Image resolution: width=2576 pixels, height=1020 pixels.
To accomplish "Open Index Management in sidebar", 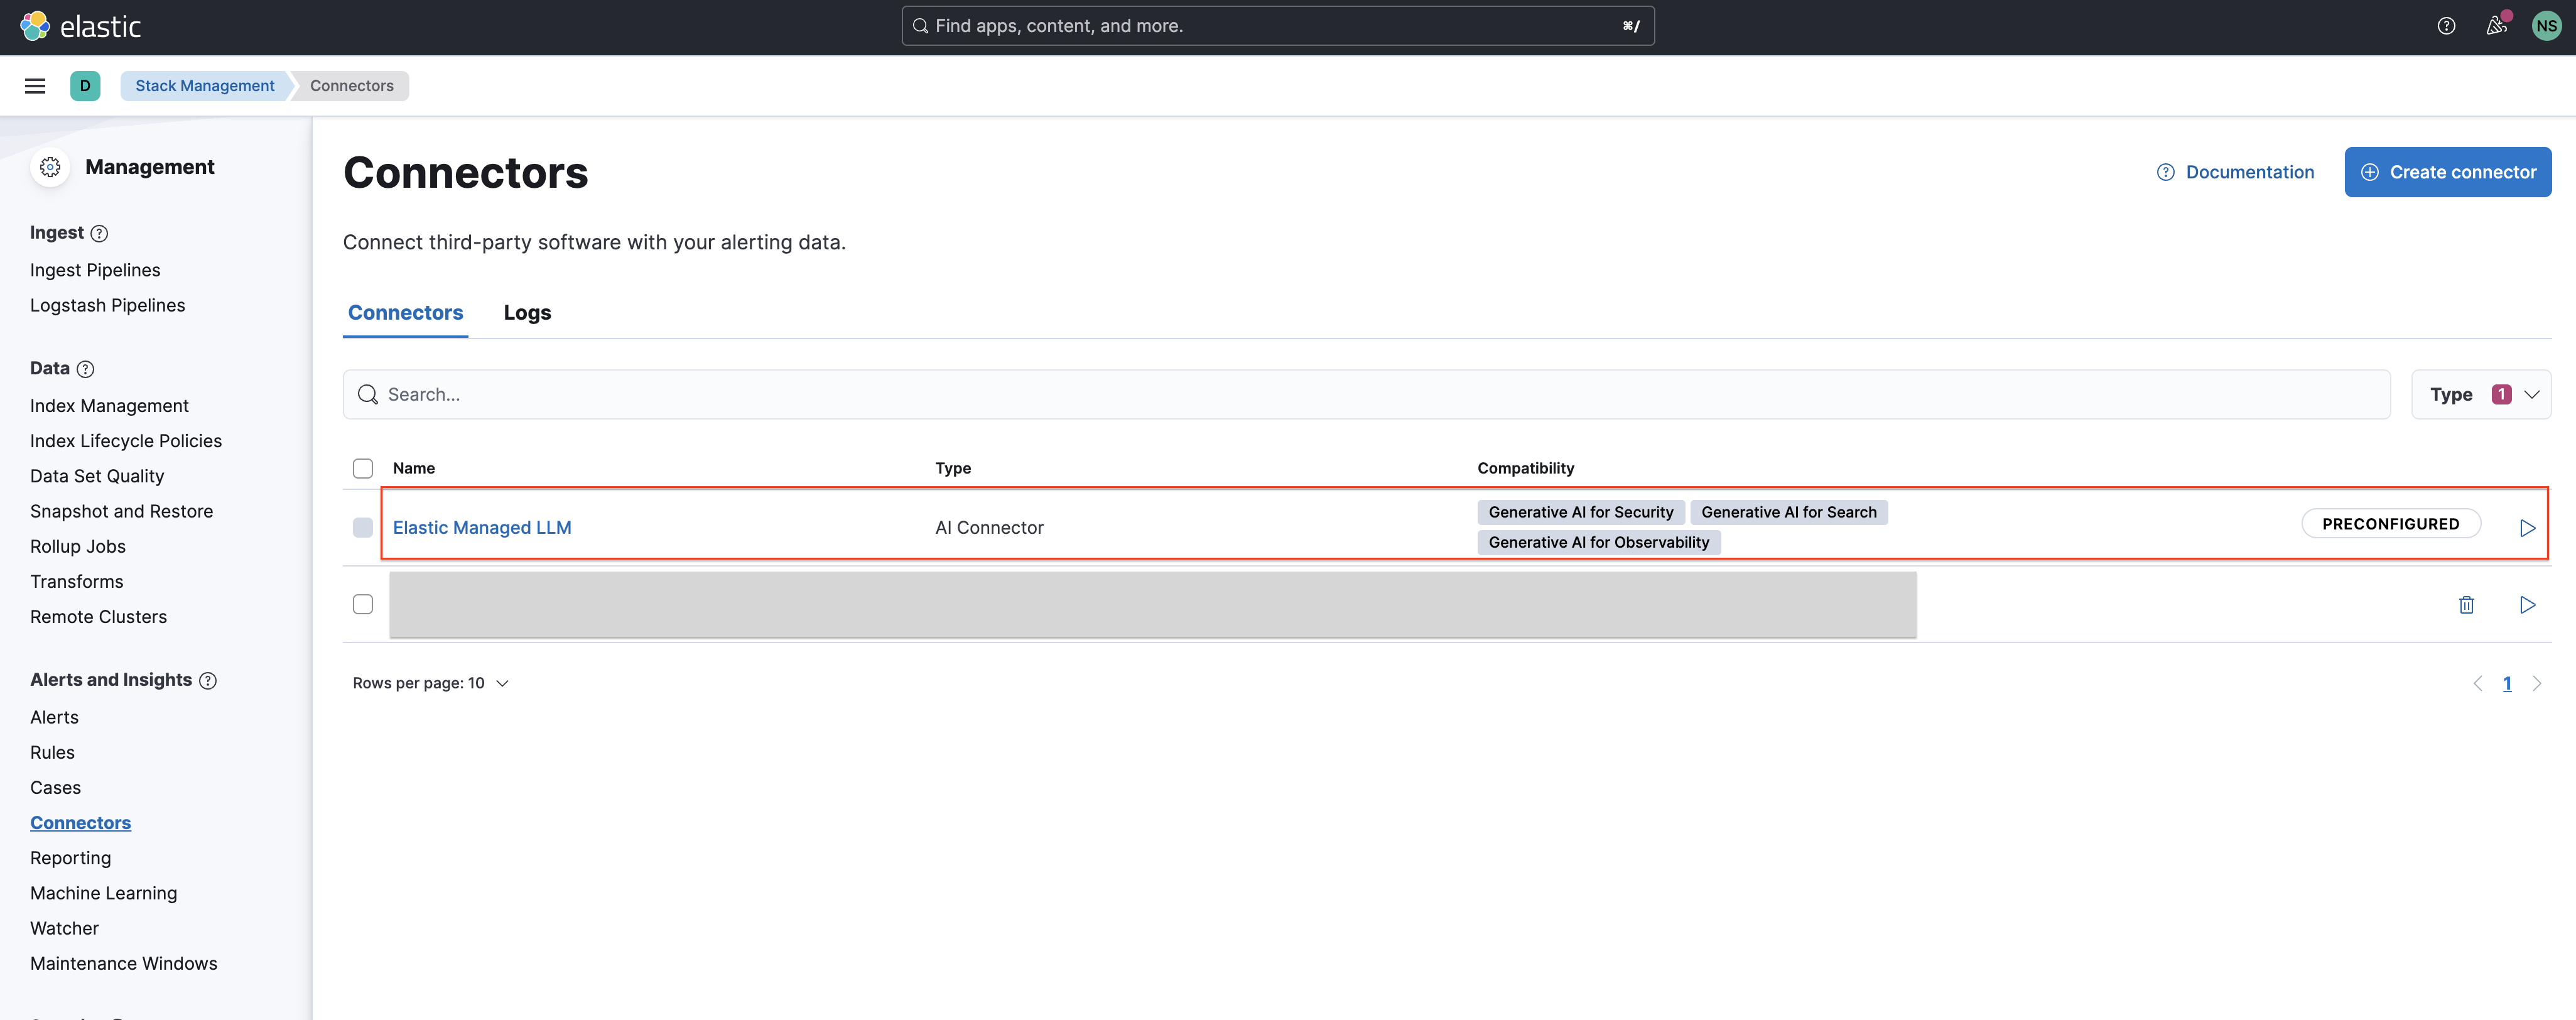I will 109,406.
